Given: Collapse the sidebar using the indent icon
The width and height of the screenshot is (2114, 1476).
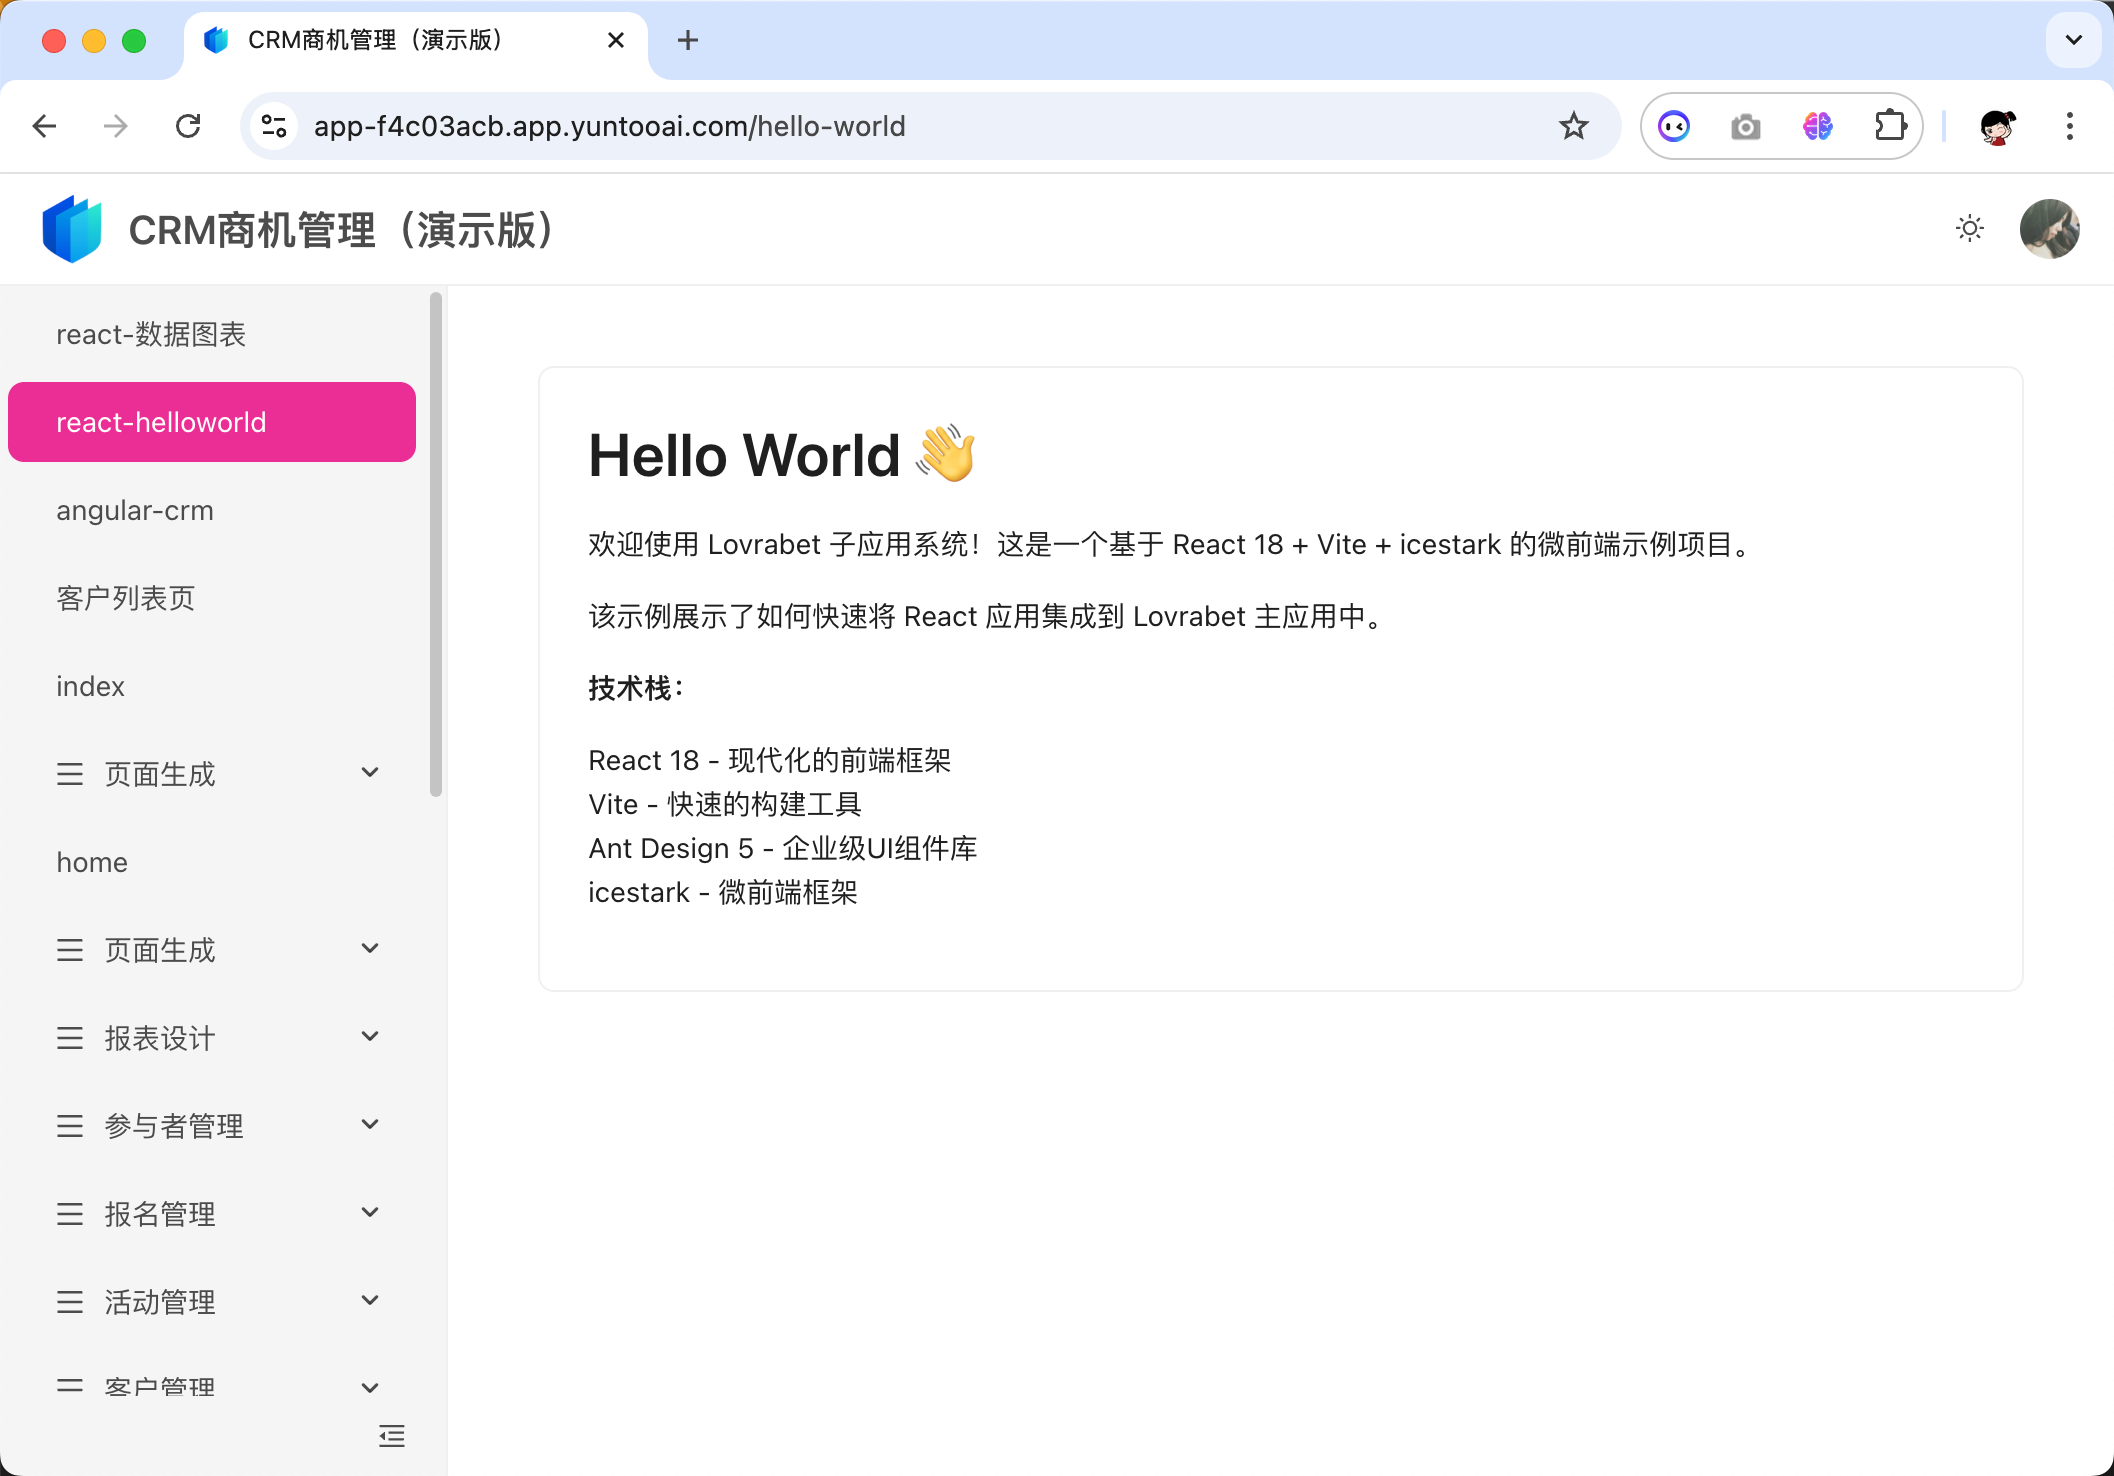Looking at the screenshot, I should [x=391, y=1436].
